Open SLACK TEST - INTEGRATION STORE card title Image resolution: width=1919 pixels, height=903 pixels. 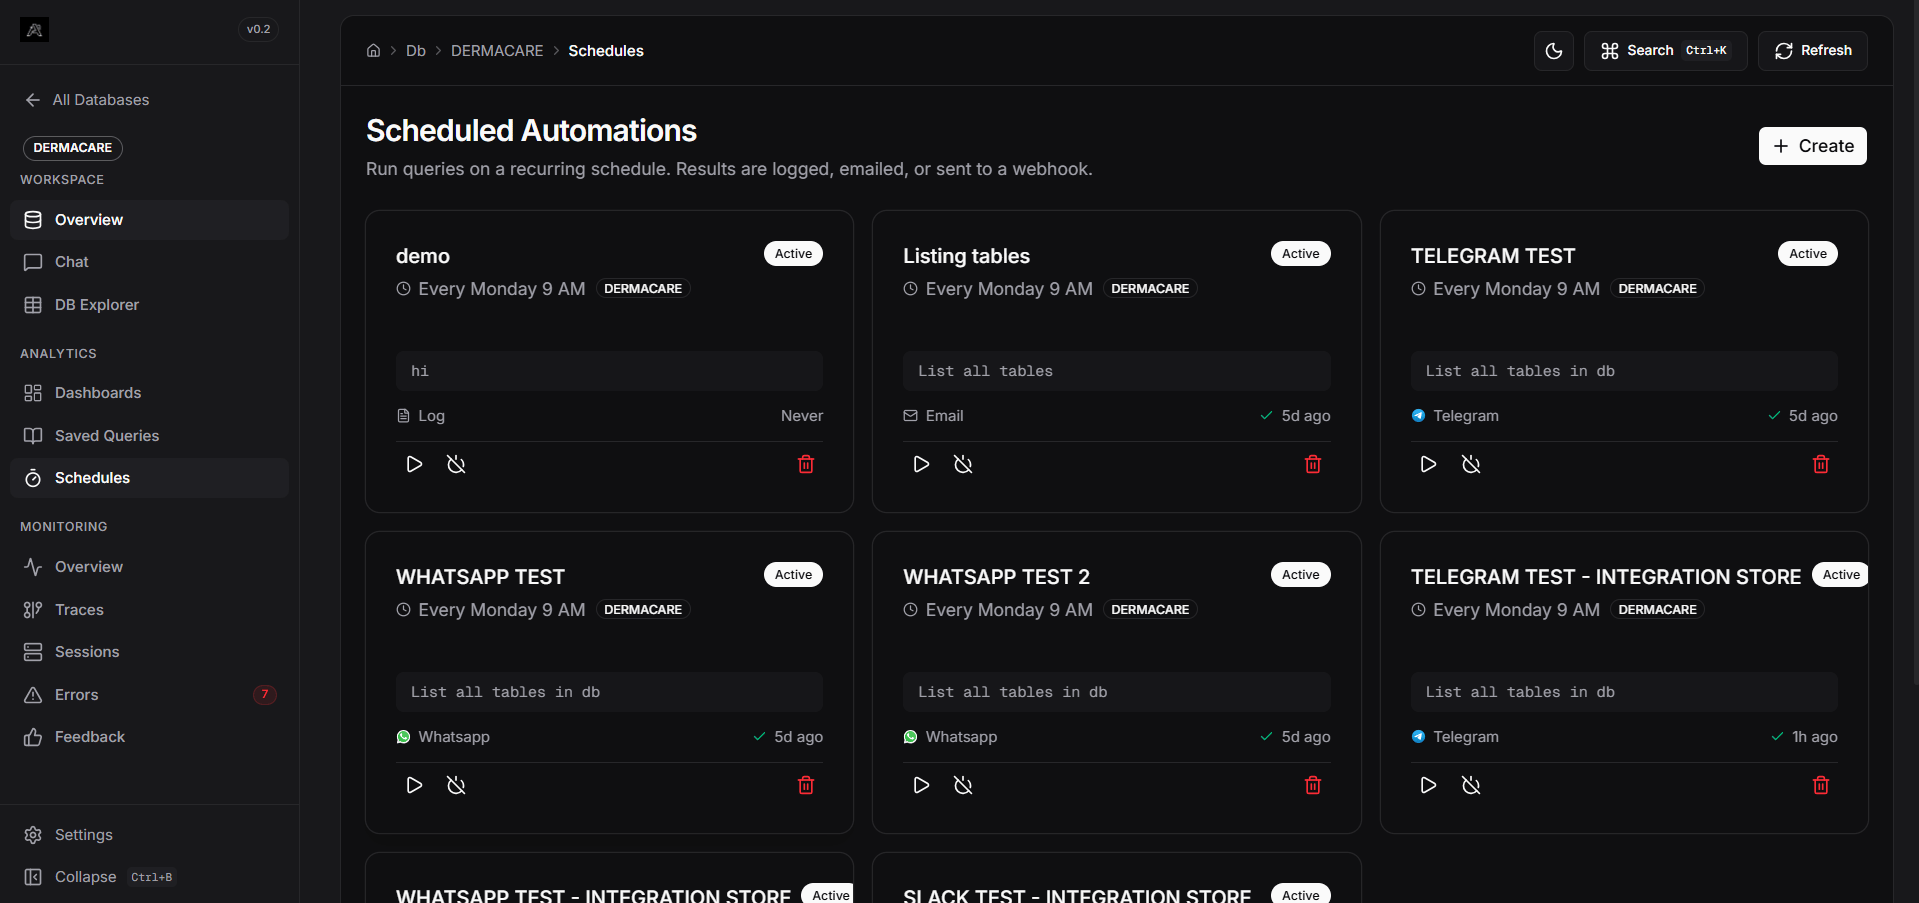(1076, 896)
